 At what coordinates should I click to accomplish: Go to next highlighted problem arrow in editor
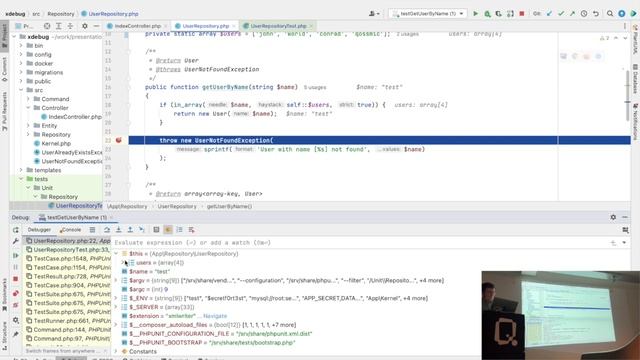click(x=625, y=38)
